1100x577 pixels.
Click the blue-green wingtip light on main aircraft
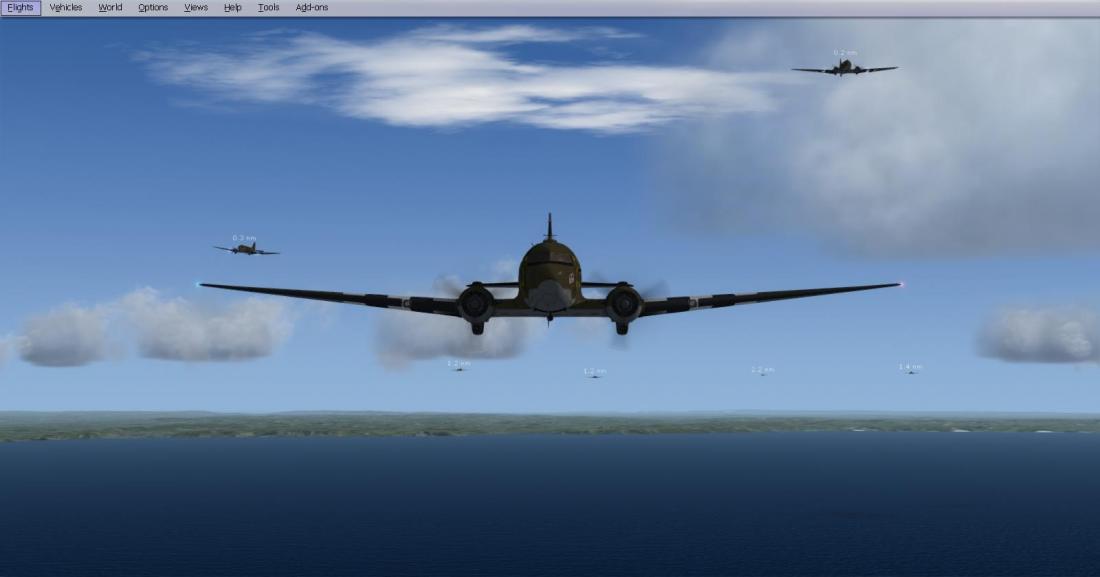[197, 284]
